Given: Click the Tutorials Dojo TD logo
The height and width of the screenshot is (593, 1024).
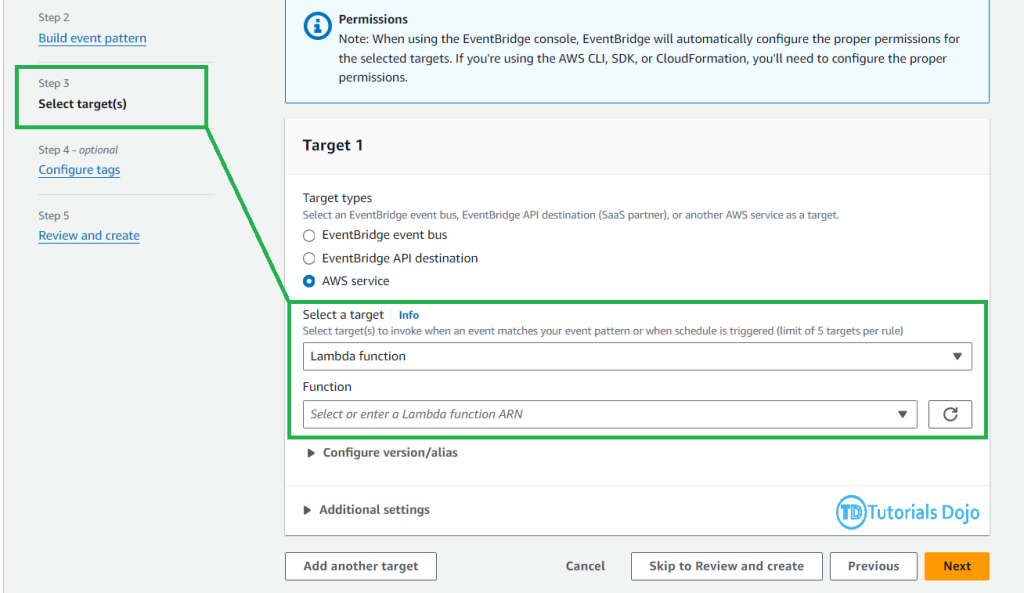Looking at the screenshot, I should (x=852, y=512).
